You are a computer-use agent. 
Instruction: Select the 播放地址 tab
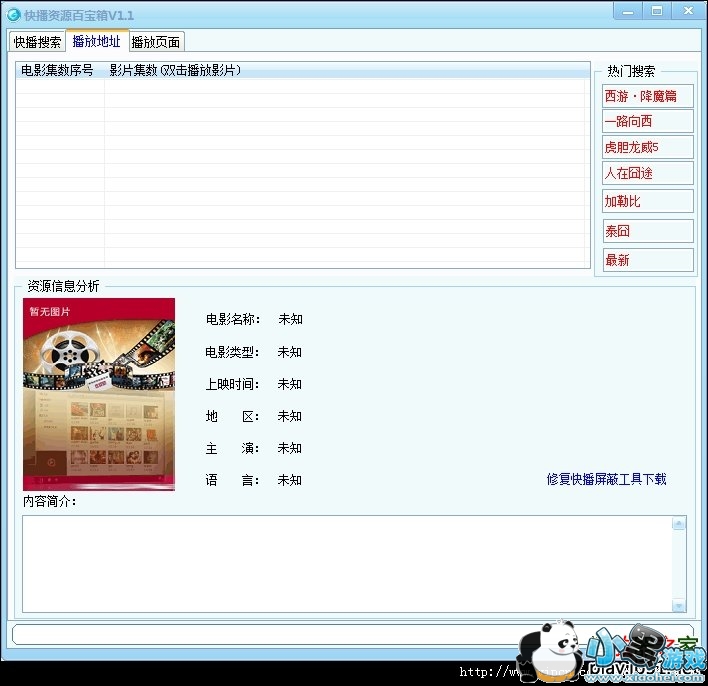(97, 41)
